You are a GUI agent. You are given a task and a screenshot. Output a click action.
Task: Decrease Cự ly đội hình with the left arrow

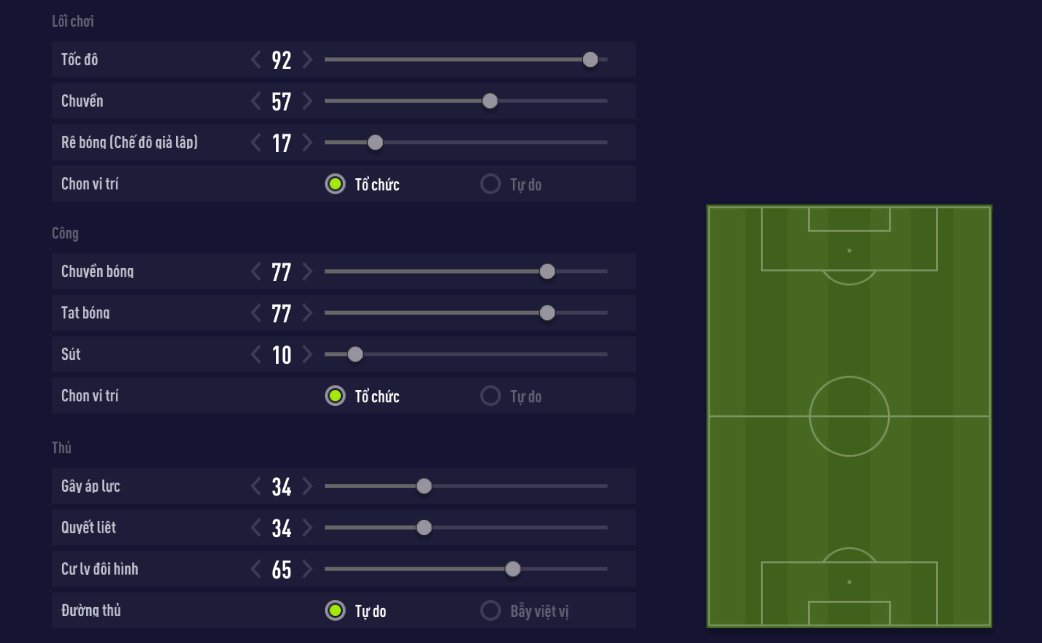[257, 570]
